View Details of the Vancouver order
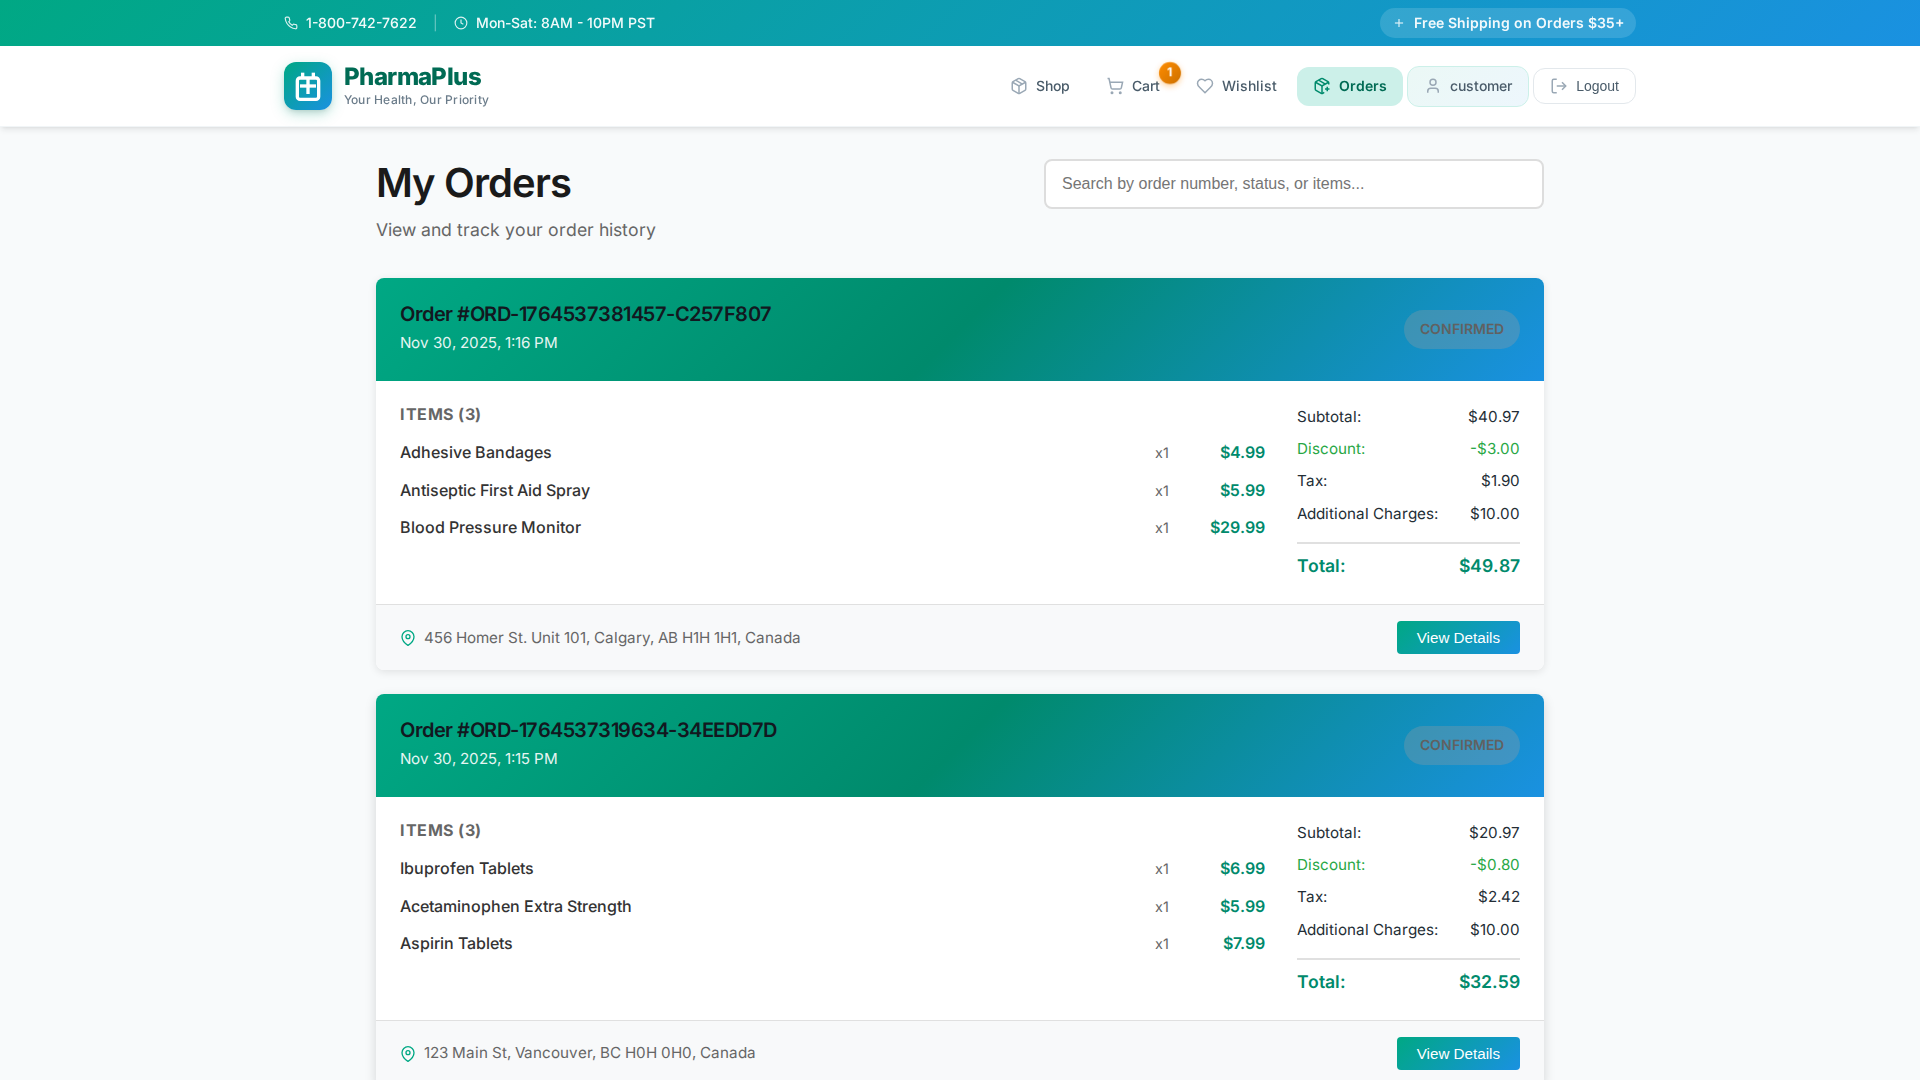Screen dimensions: 1920x1080 pyautogui.click(x=1457, y=1053)
